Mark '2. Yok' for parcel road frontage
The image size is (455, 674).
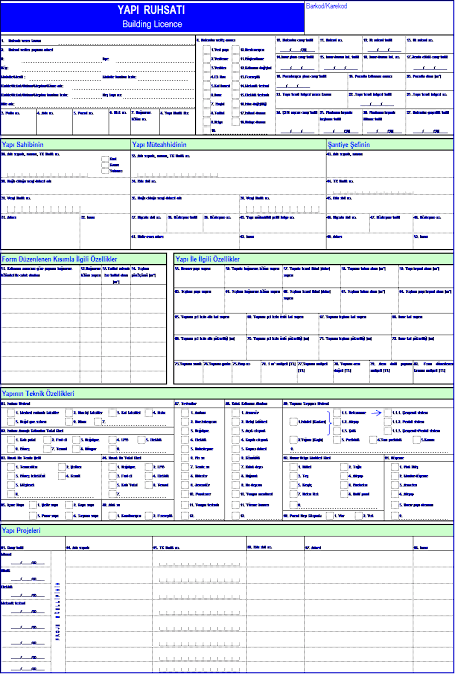point(359,515)
